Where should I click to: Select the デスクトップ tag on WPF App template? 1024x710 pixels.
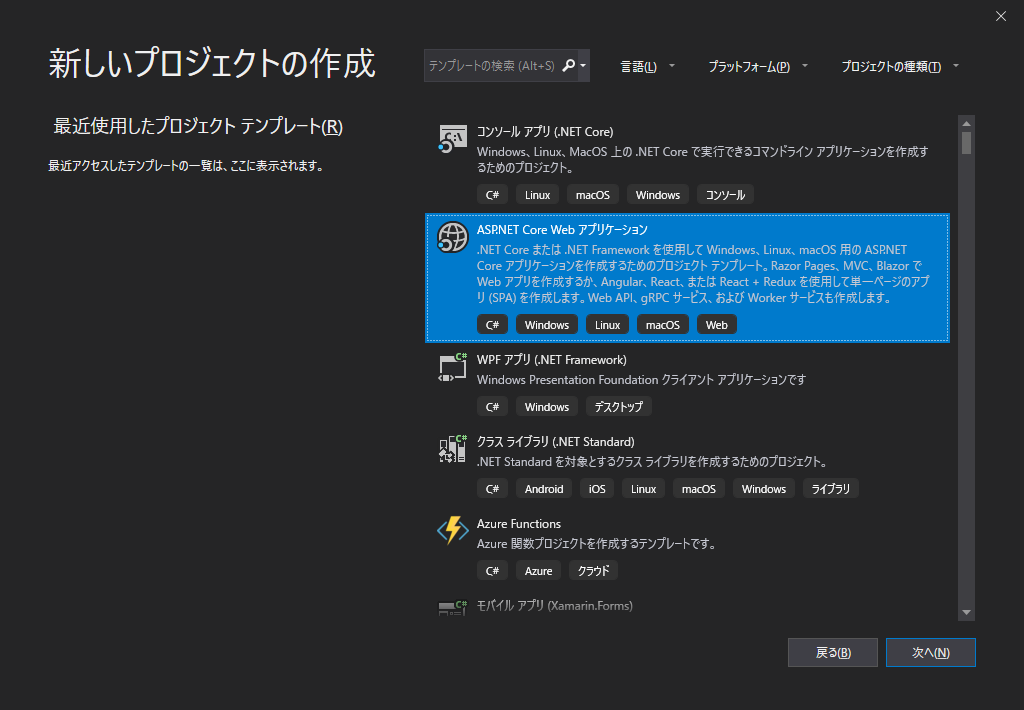(x=618, y=406)
